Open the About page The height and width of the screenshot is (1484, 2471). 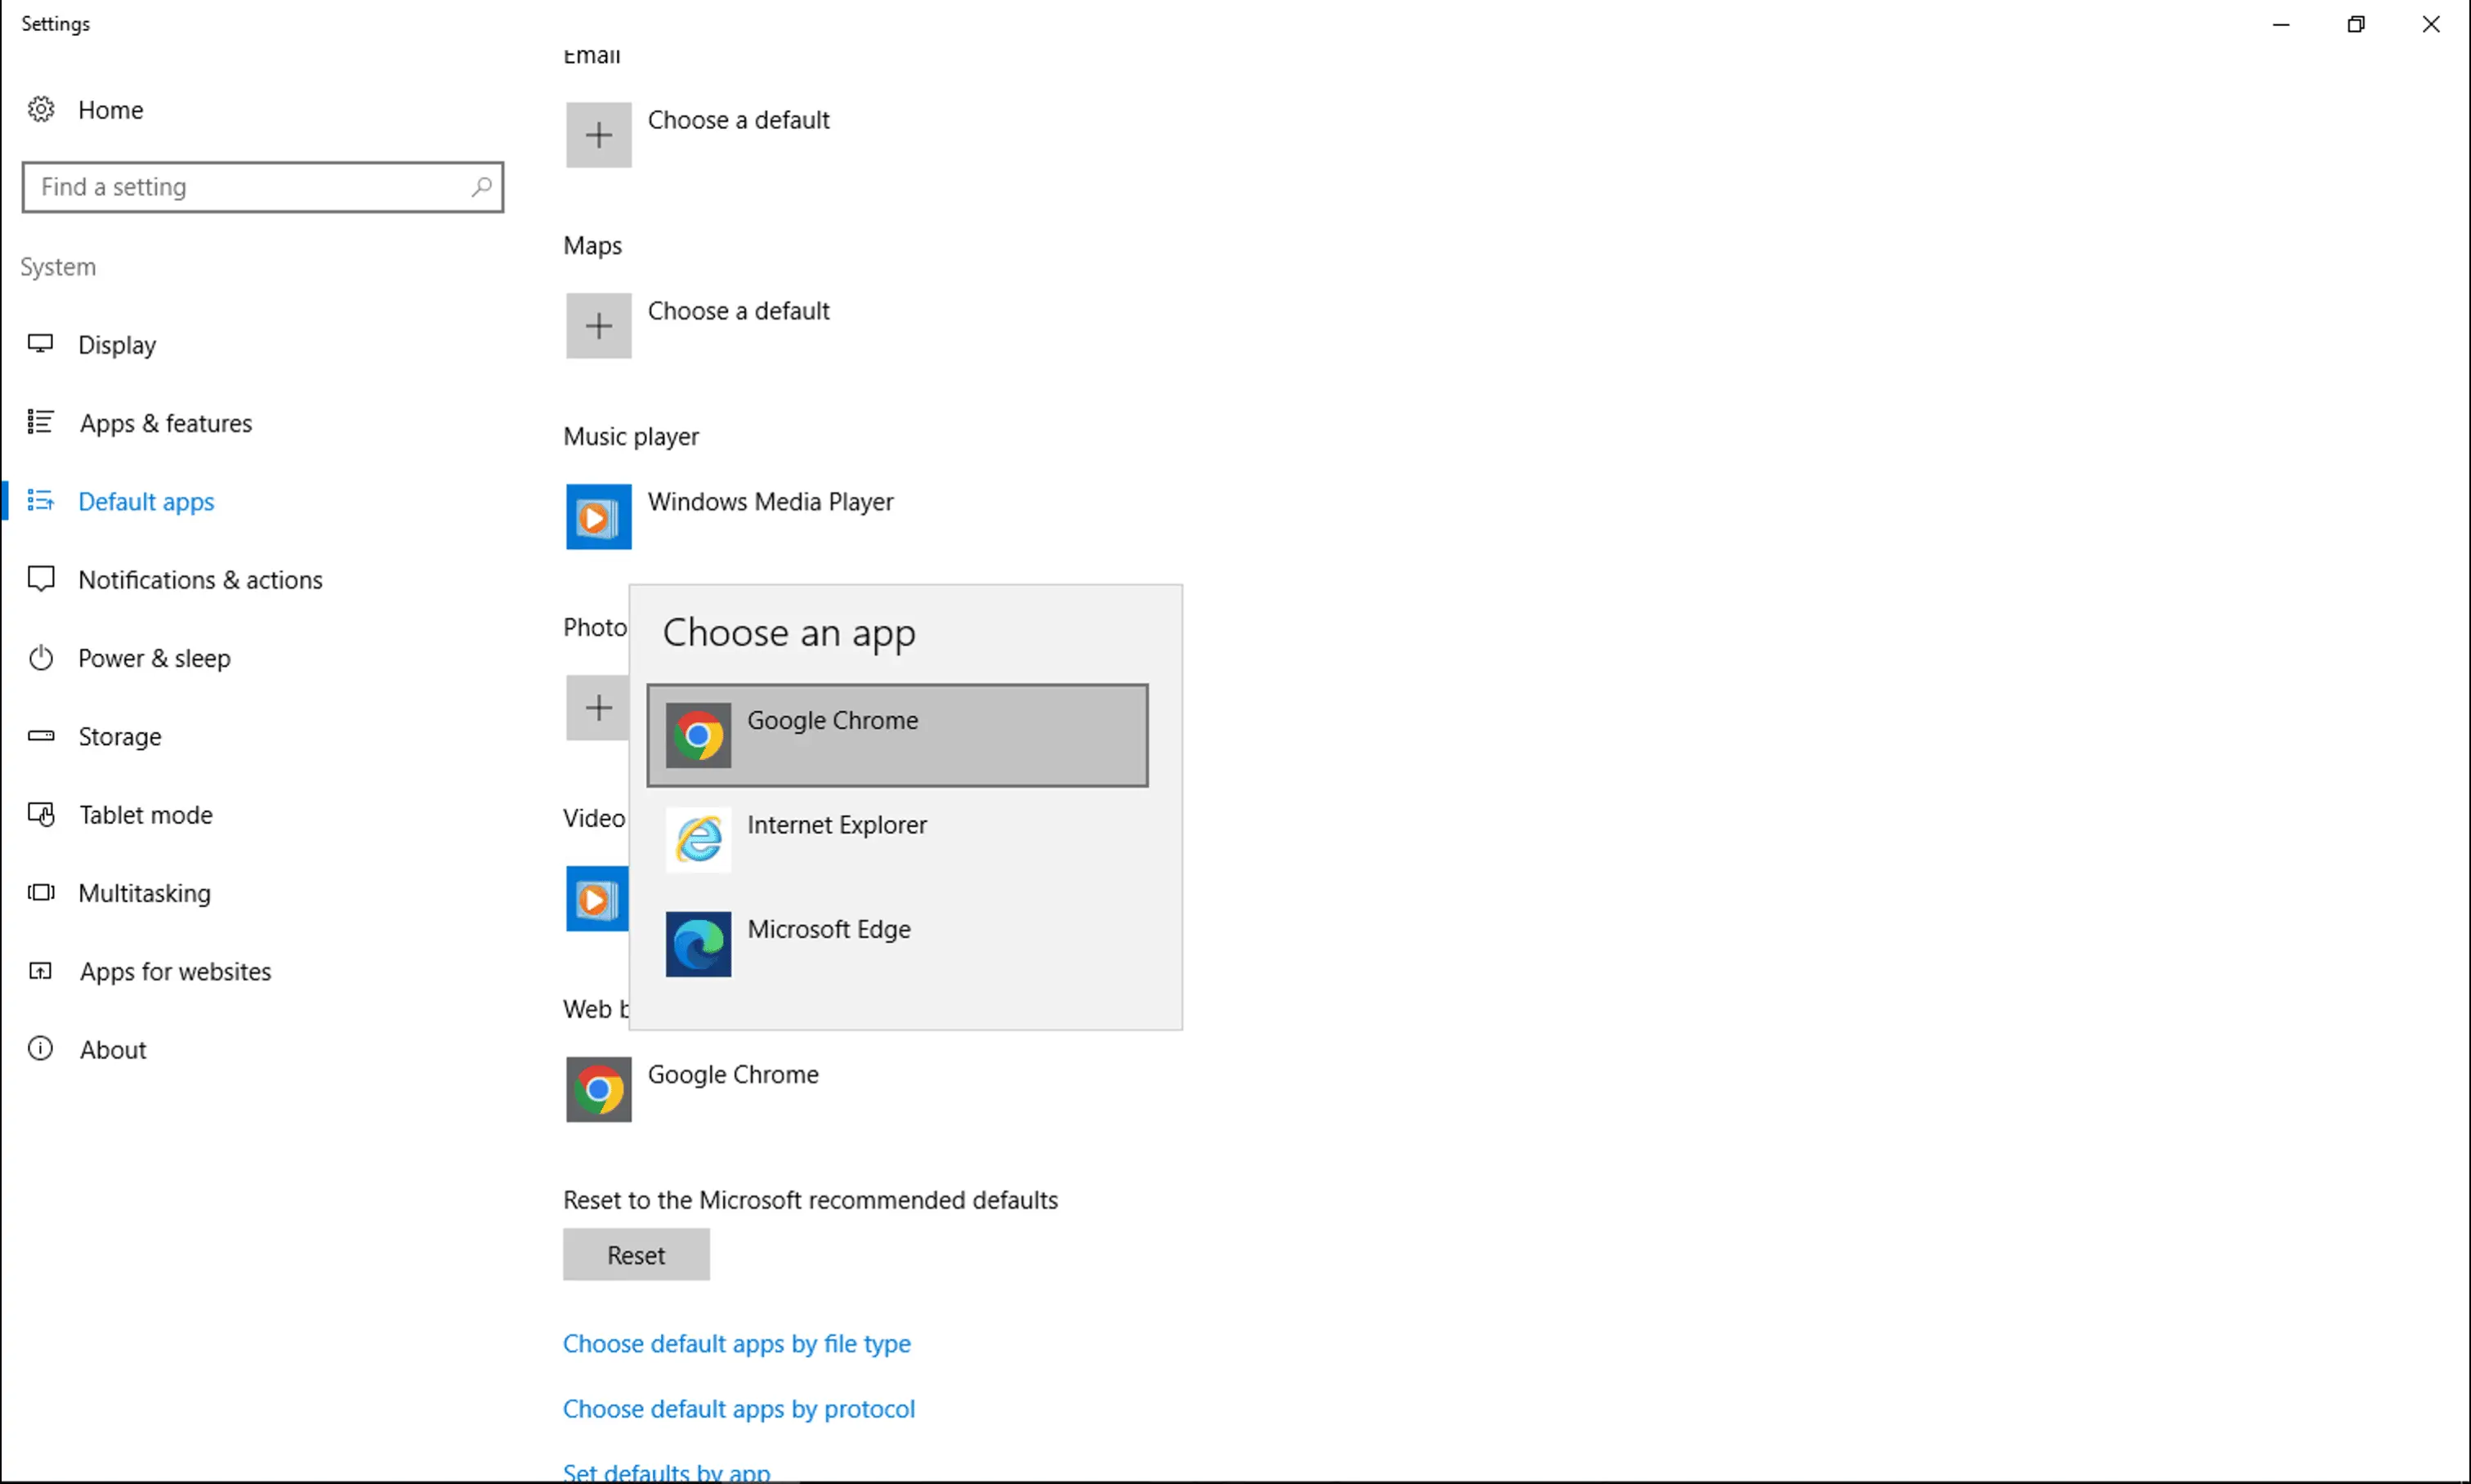coord(113,1049)
